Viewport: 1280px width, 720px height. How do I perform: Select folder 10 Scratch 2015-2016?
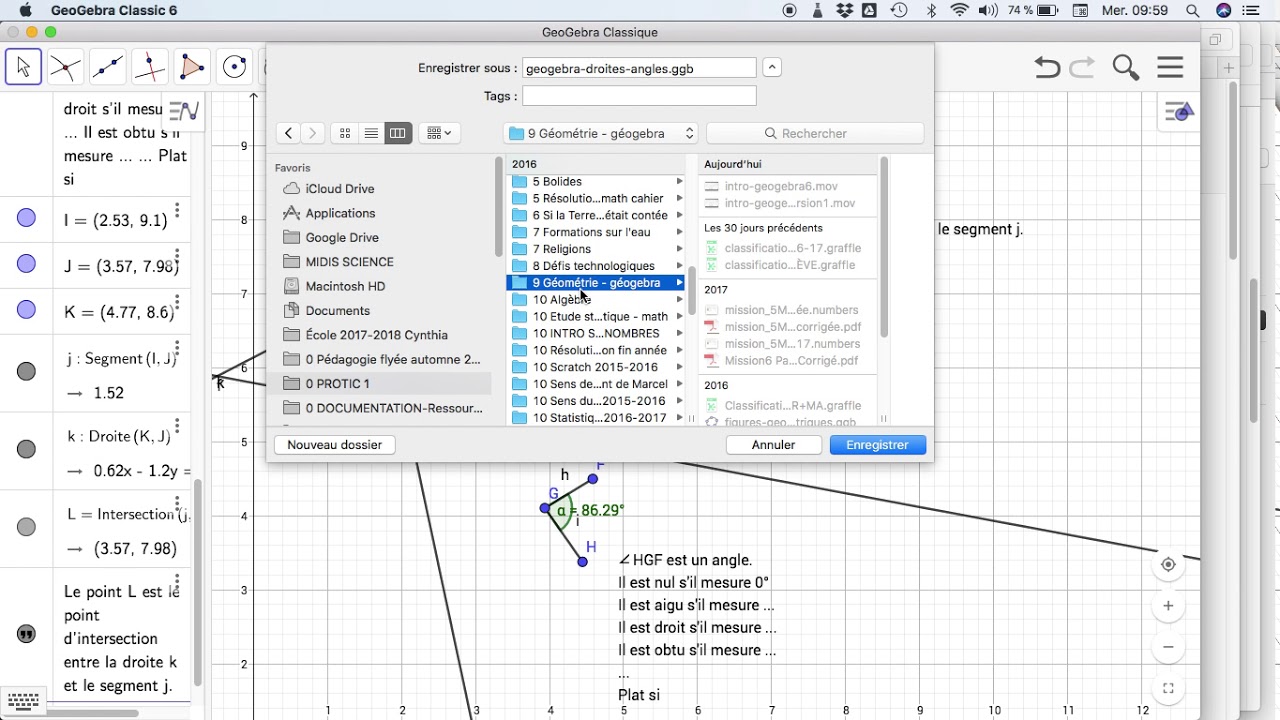(595, 367)
